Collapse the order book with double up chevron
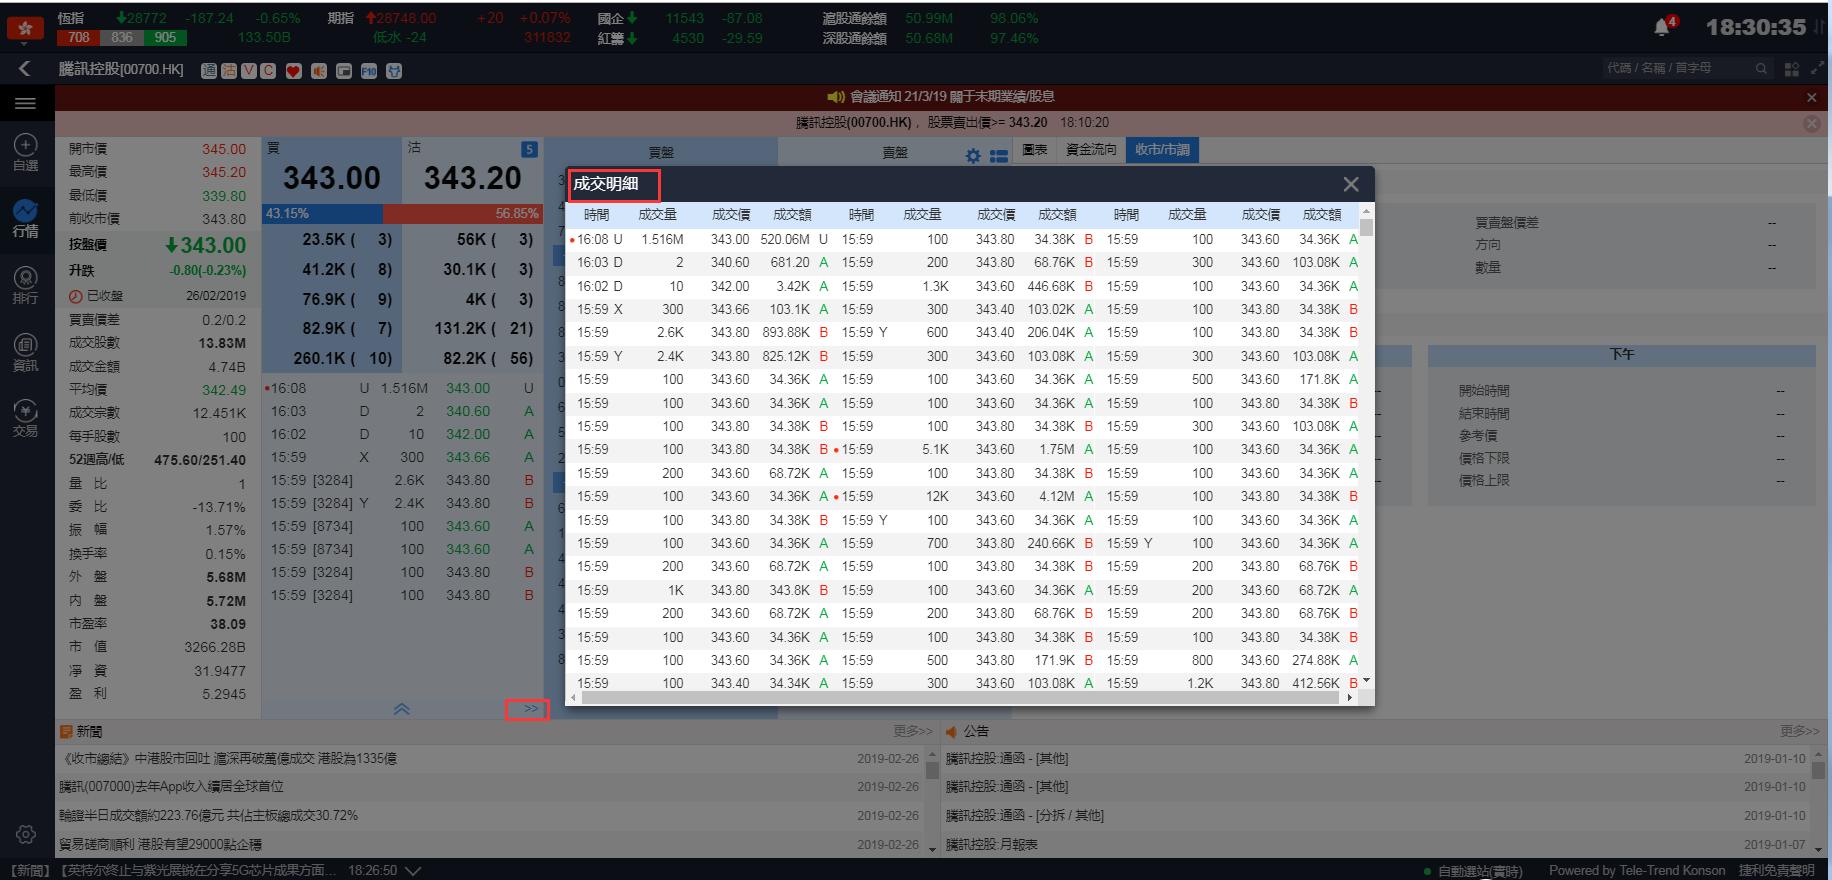The width and height of the screenshot is (1832, 880). tap(401, 709)
